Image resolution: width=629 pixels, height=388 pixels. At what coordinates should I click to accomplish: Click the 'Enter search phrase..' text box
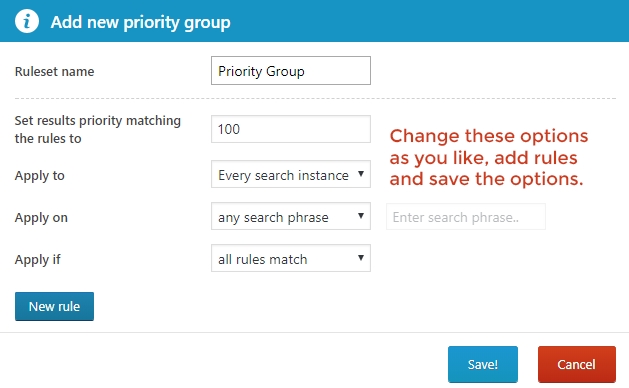click(466, 217)
